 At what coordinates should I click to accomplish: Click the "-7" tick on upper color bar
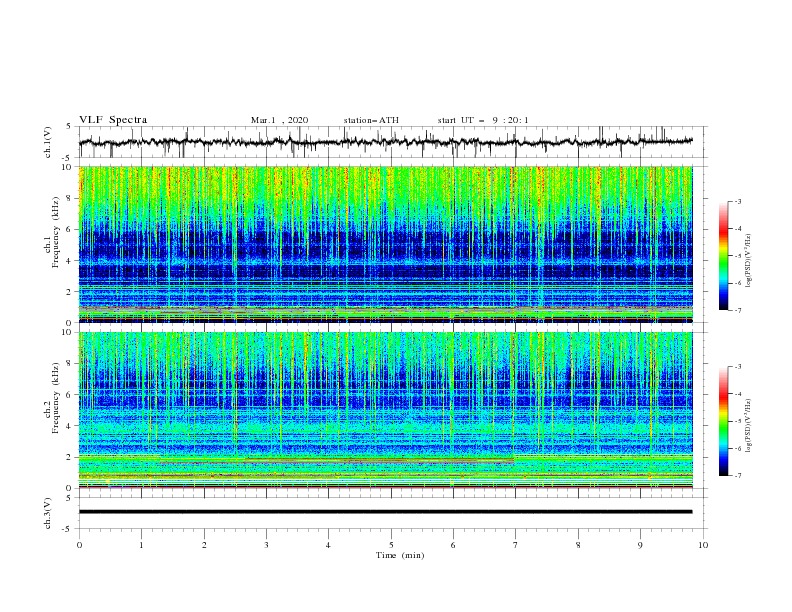click(x=738, y=310)
